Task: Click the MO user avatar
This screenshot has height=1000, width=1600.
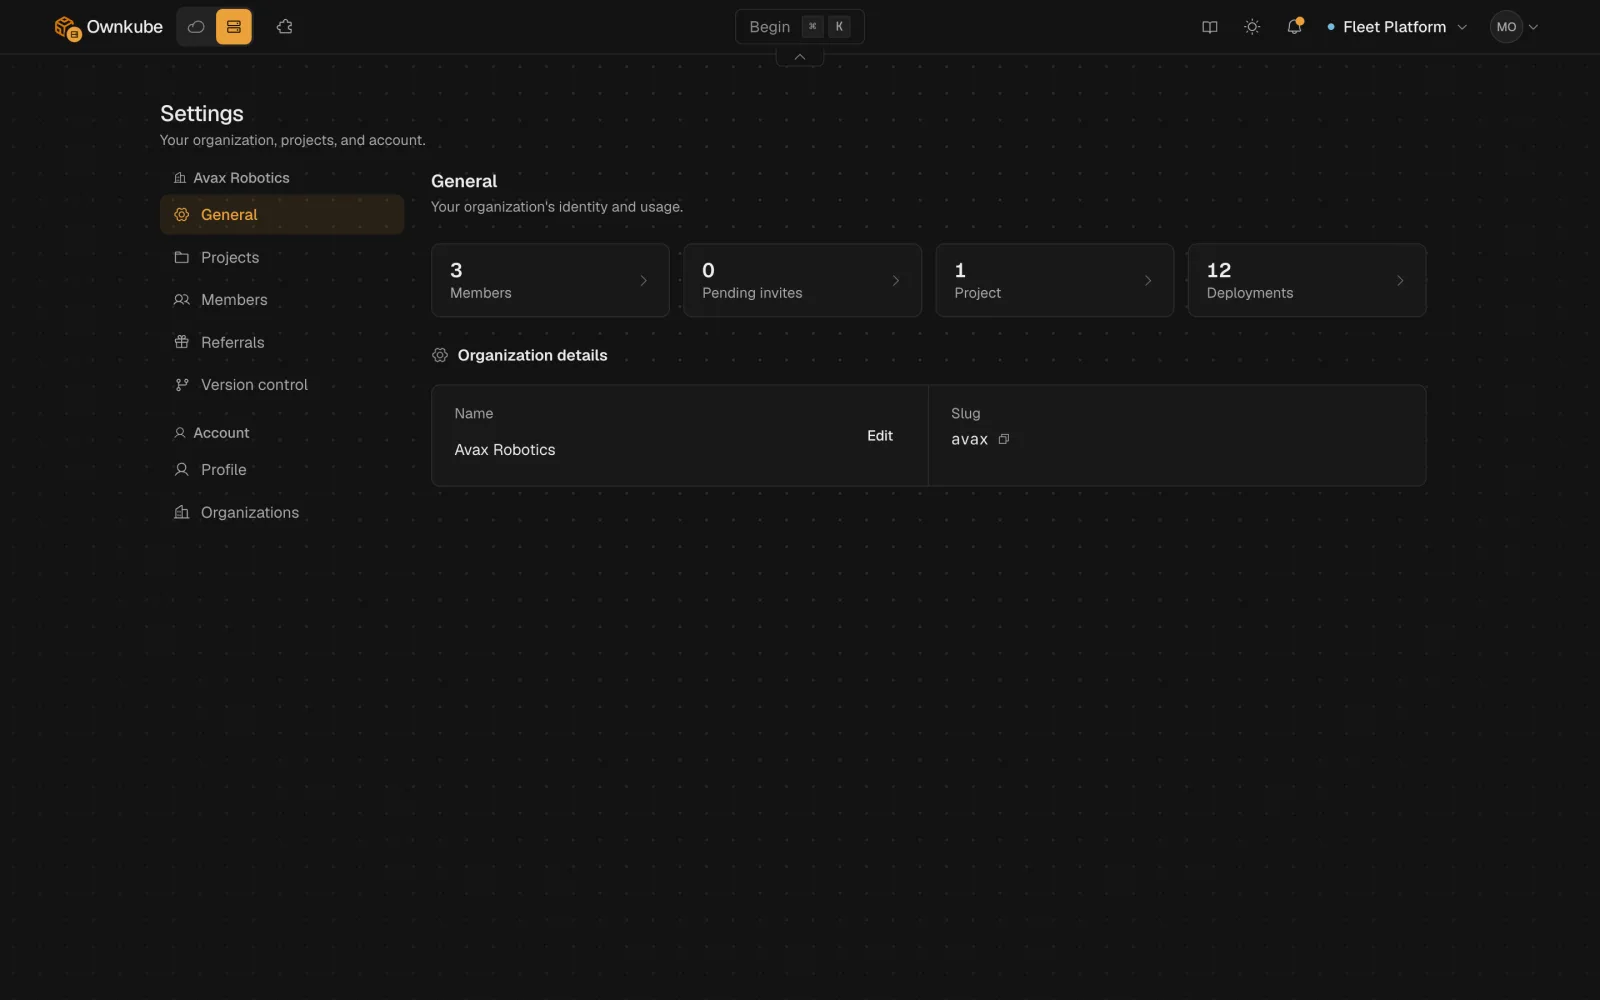Action: point(1506,27)
